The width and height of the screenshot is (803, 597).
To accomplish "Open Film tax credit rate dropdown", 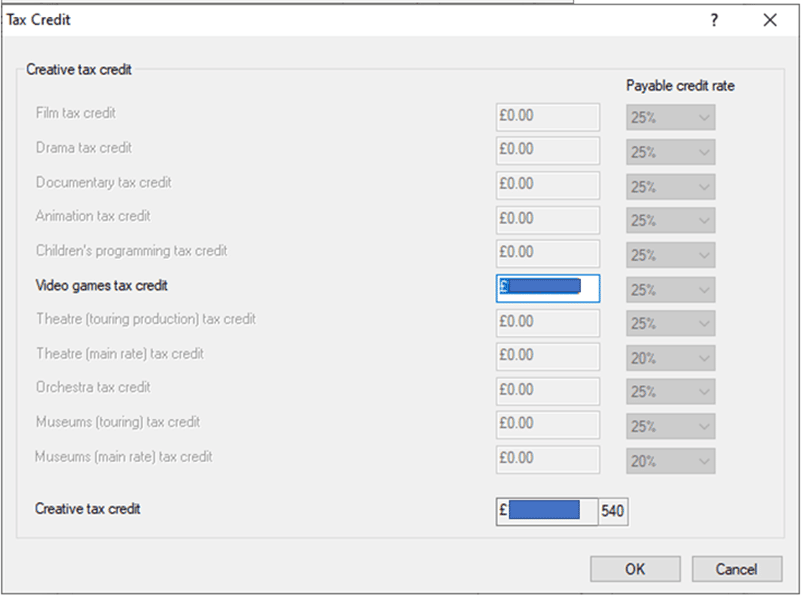I will pos(670,117).
